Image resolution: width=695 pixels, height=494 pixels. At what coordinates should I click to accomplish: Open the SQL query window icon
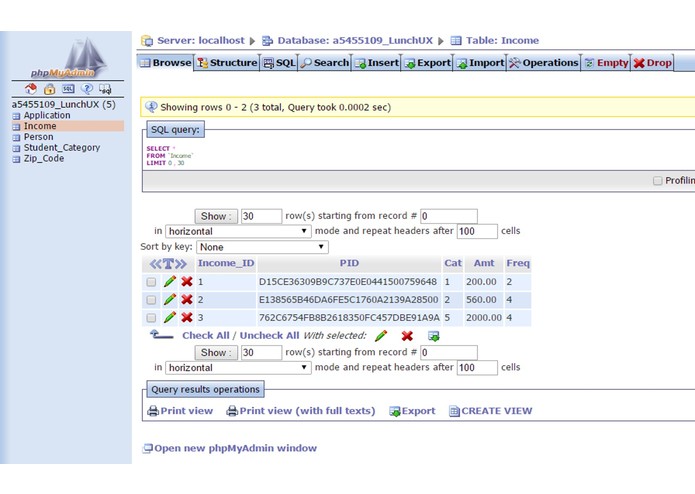click(68, 89)
